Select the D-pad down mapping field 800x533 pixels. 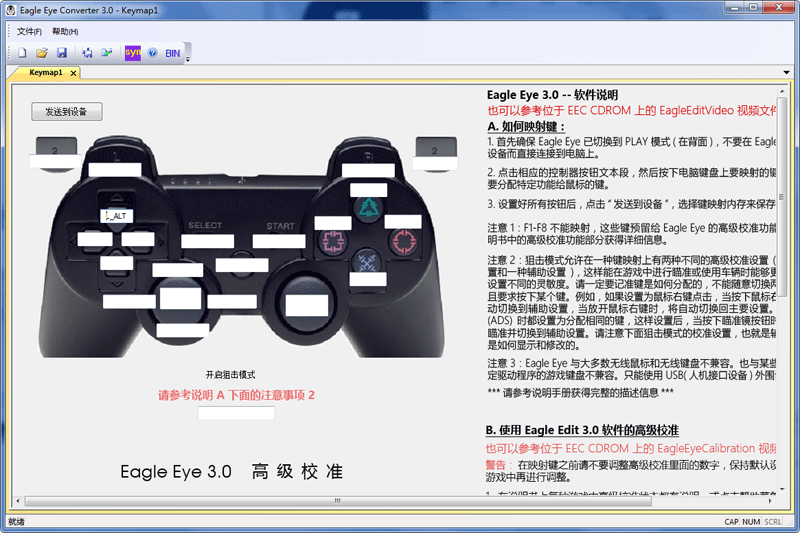point(117,263)
